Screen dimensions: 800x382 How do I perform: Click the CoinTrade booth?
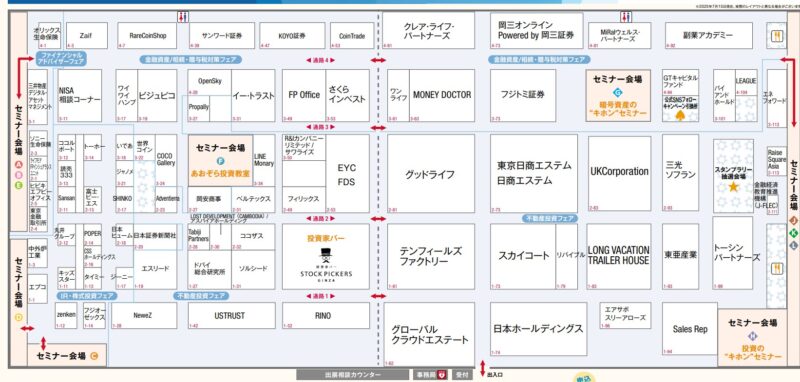tap(353, 36)
